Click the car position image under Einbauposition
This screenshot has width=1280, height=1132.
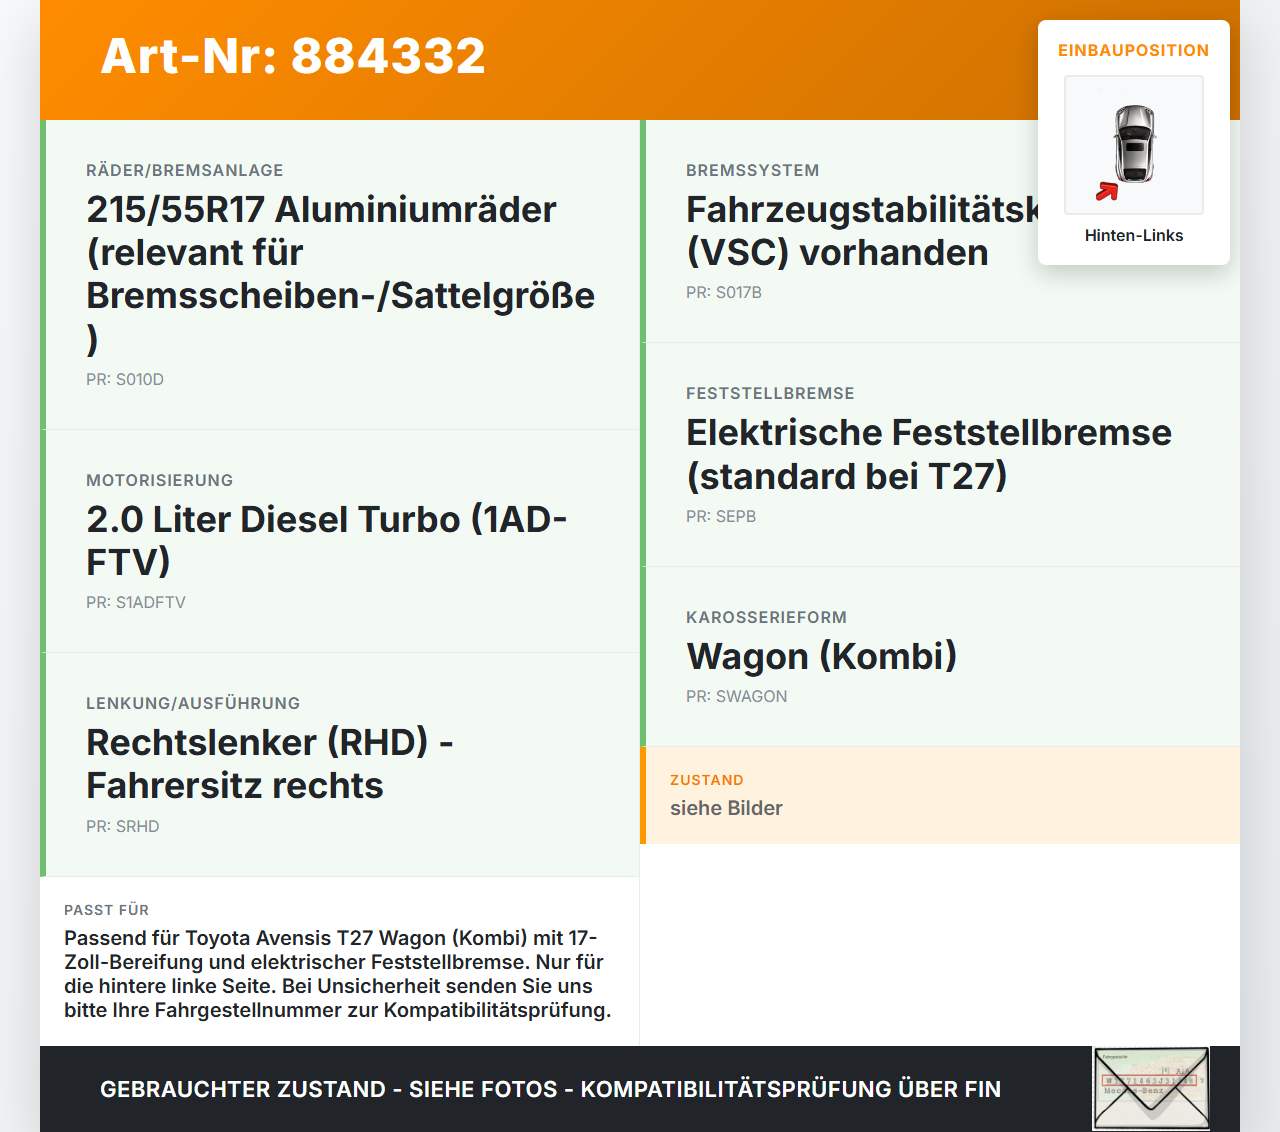click(x=1134, y=145)
